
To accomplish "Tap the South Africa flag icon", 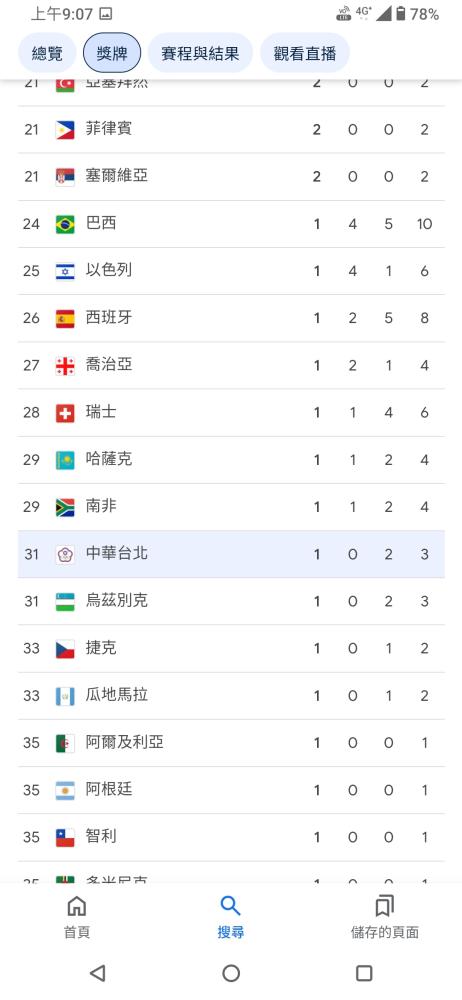I will pos(65,507).
